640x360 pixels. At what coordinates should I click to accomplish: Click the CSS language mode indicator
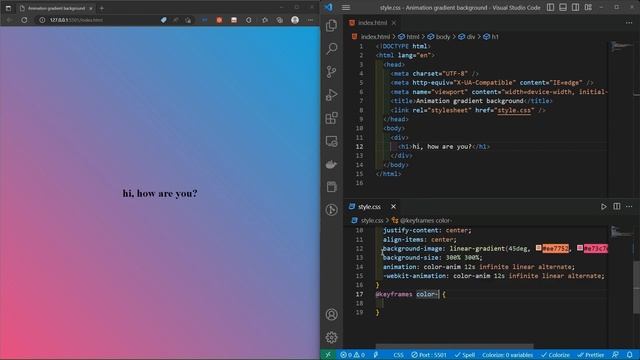click(398, 355)
